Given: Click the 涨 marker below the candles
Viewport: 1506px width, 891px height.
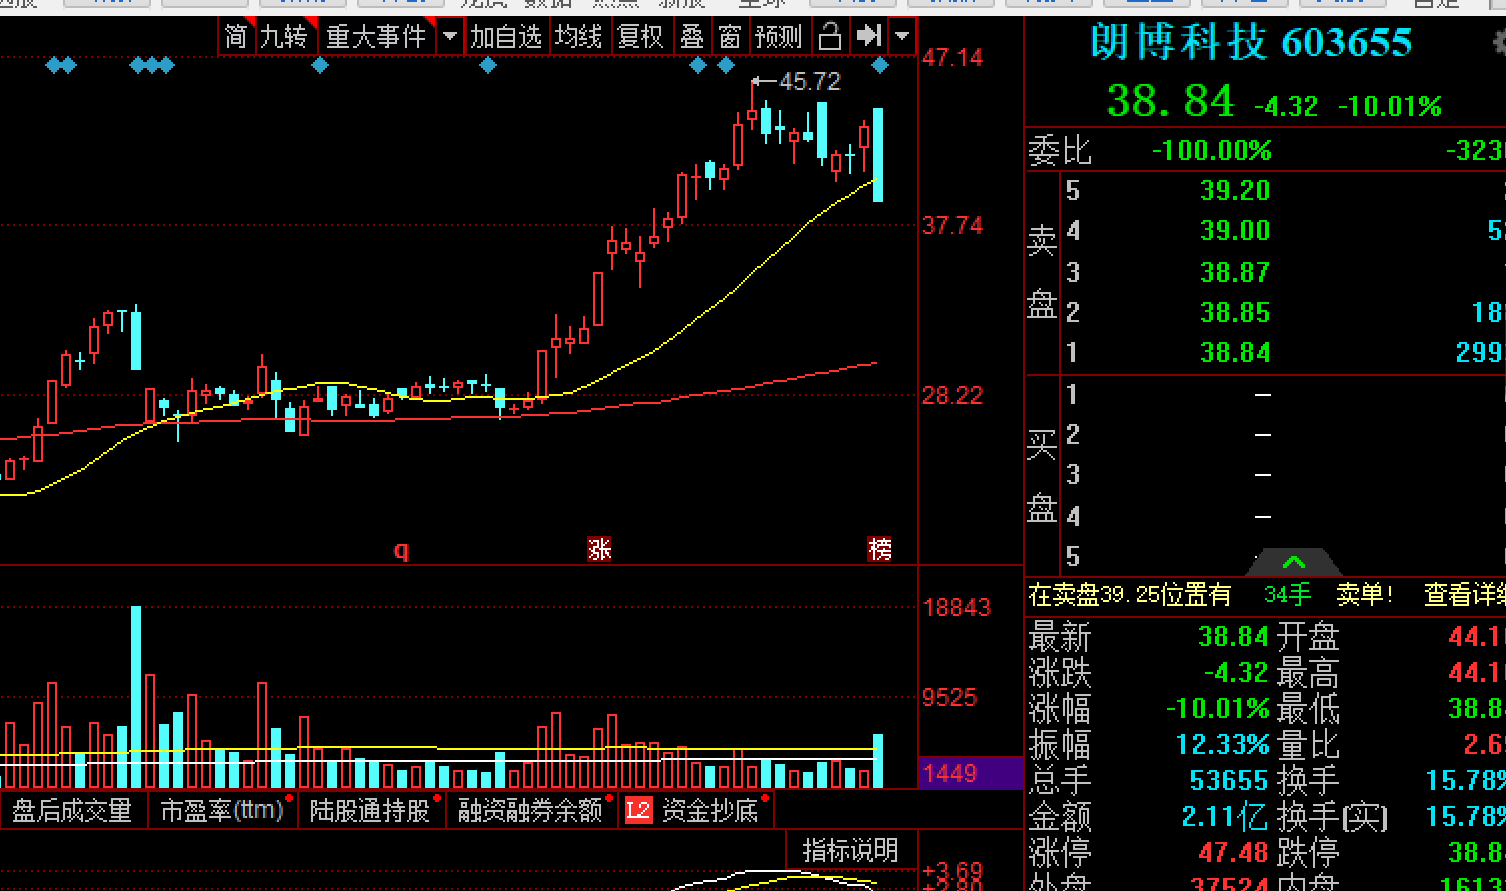Looking at the screenshot, I should click(x=599, y=549).
